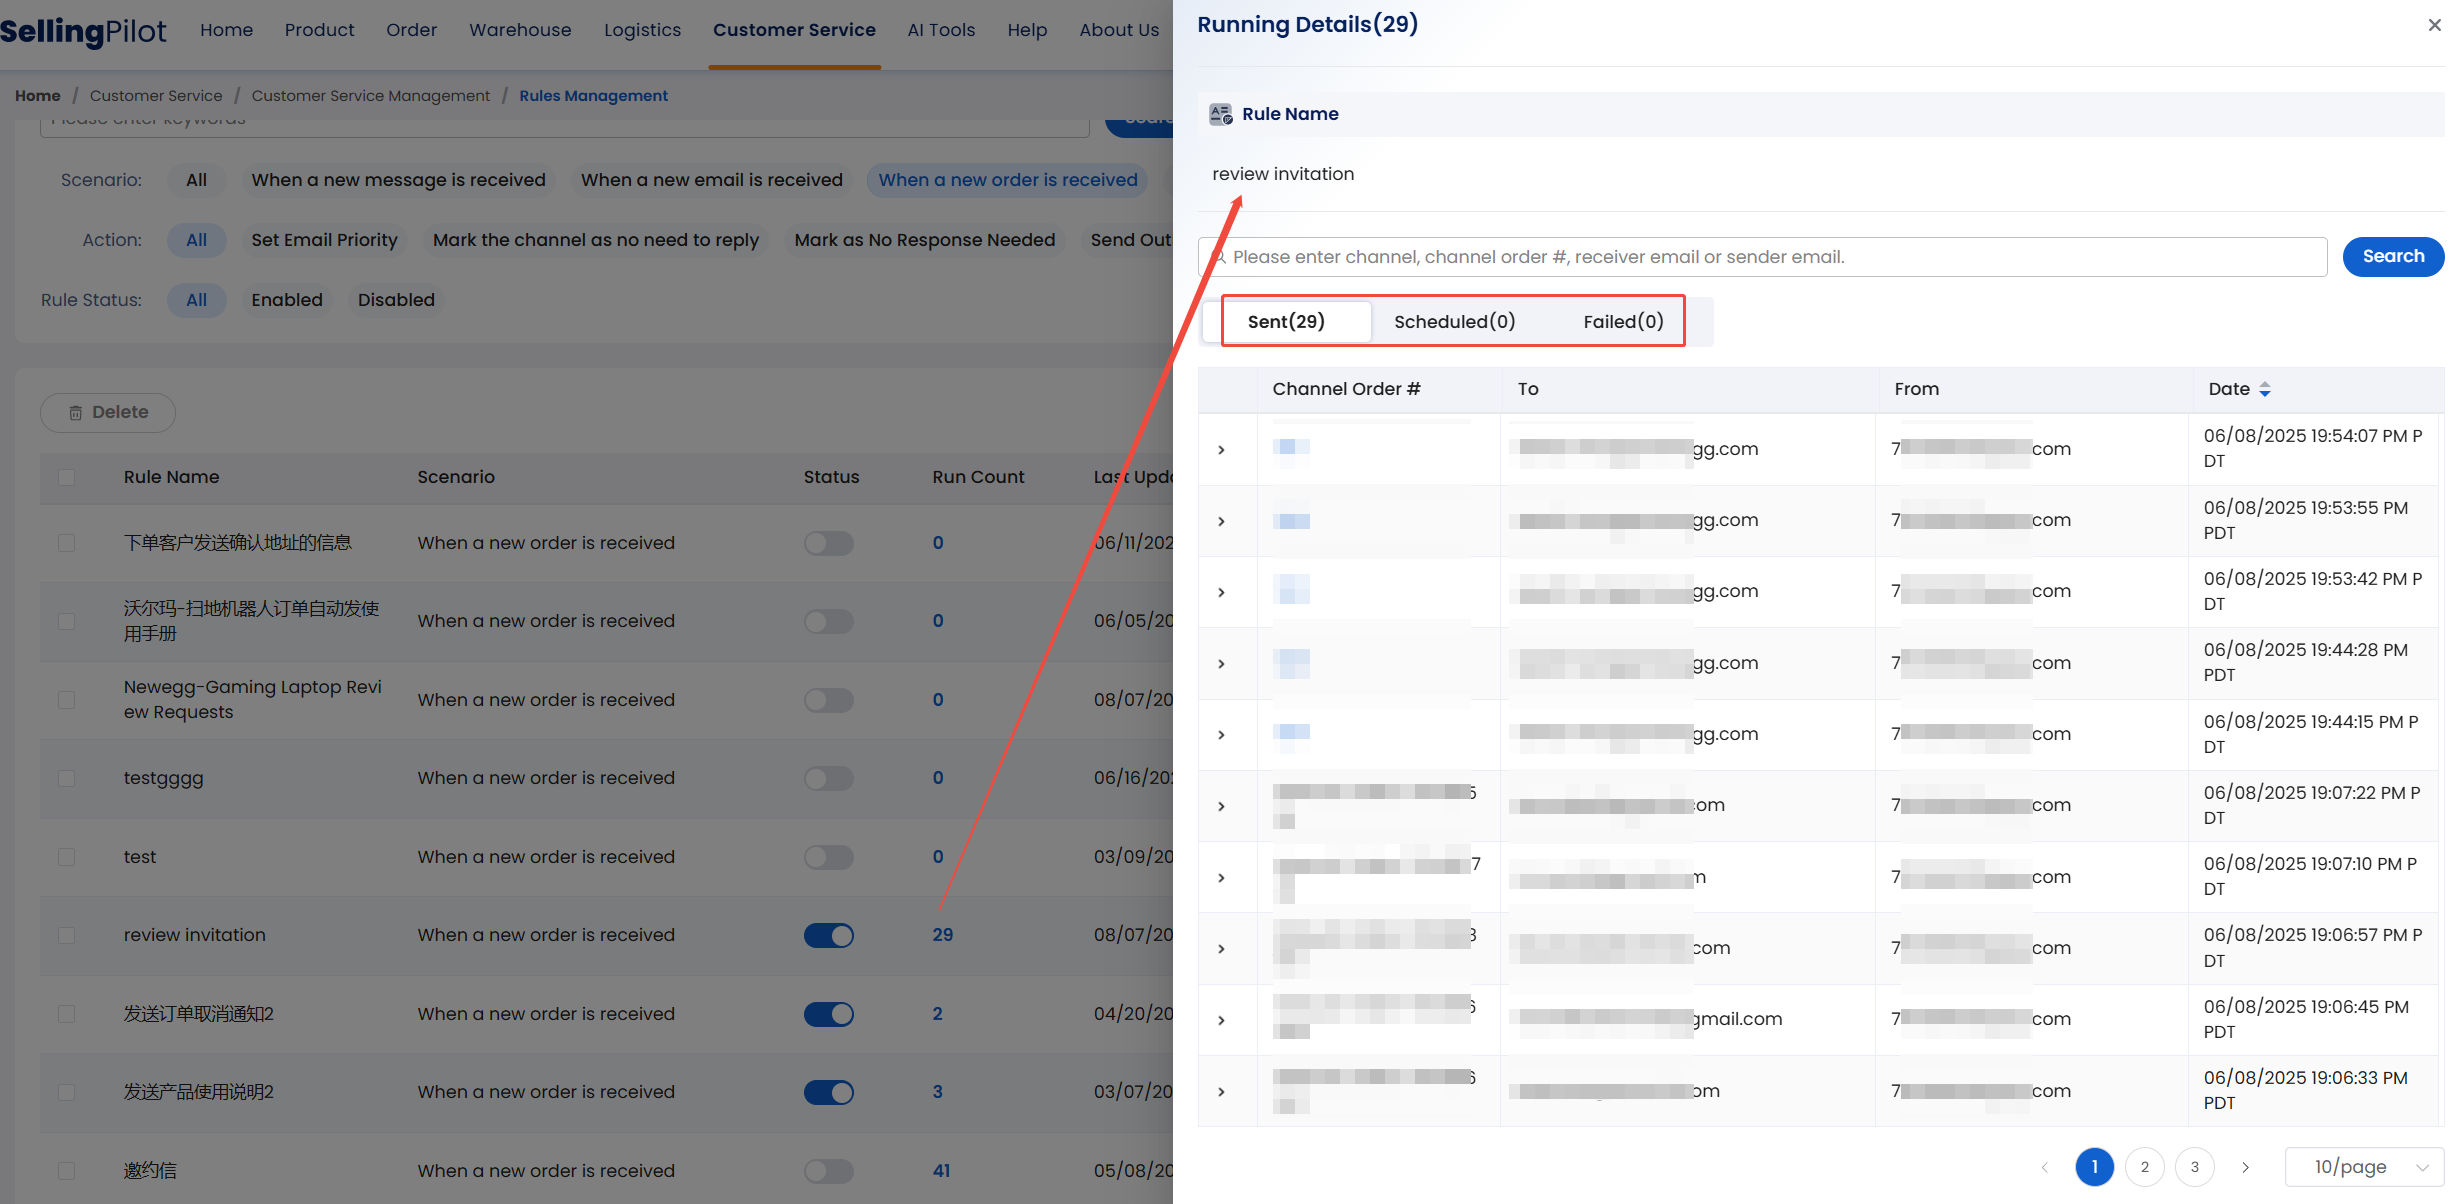This screenshot has height=1204, width=2457.
Task: Click the Home breadcrumb link
Action: (x=38, y=96)
